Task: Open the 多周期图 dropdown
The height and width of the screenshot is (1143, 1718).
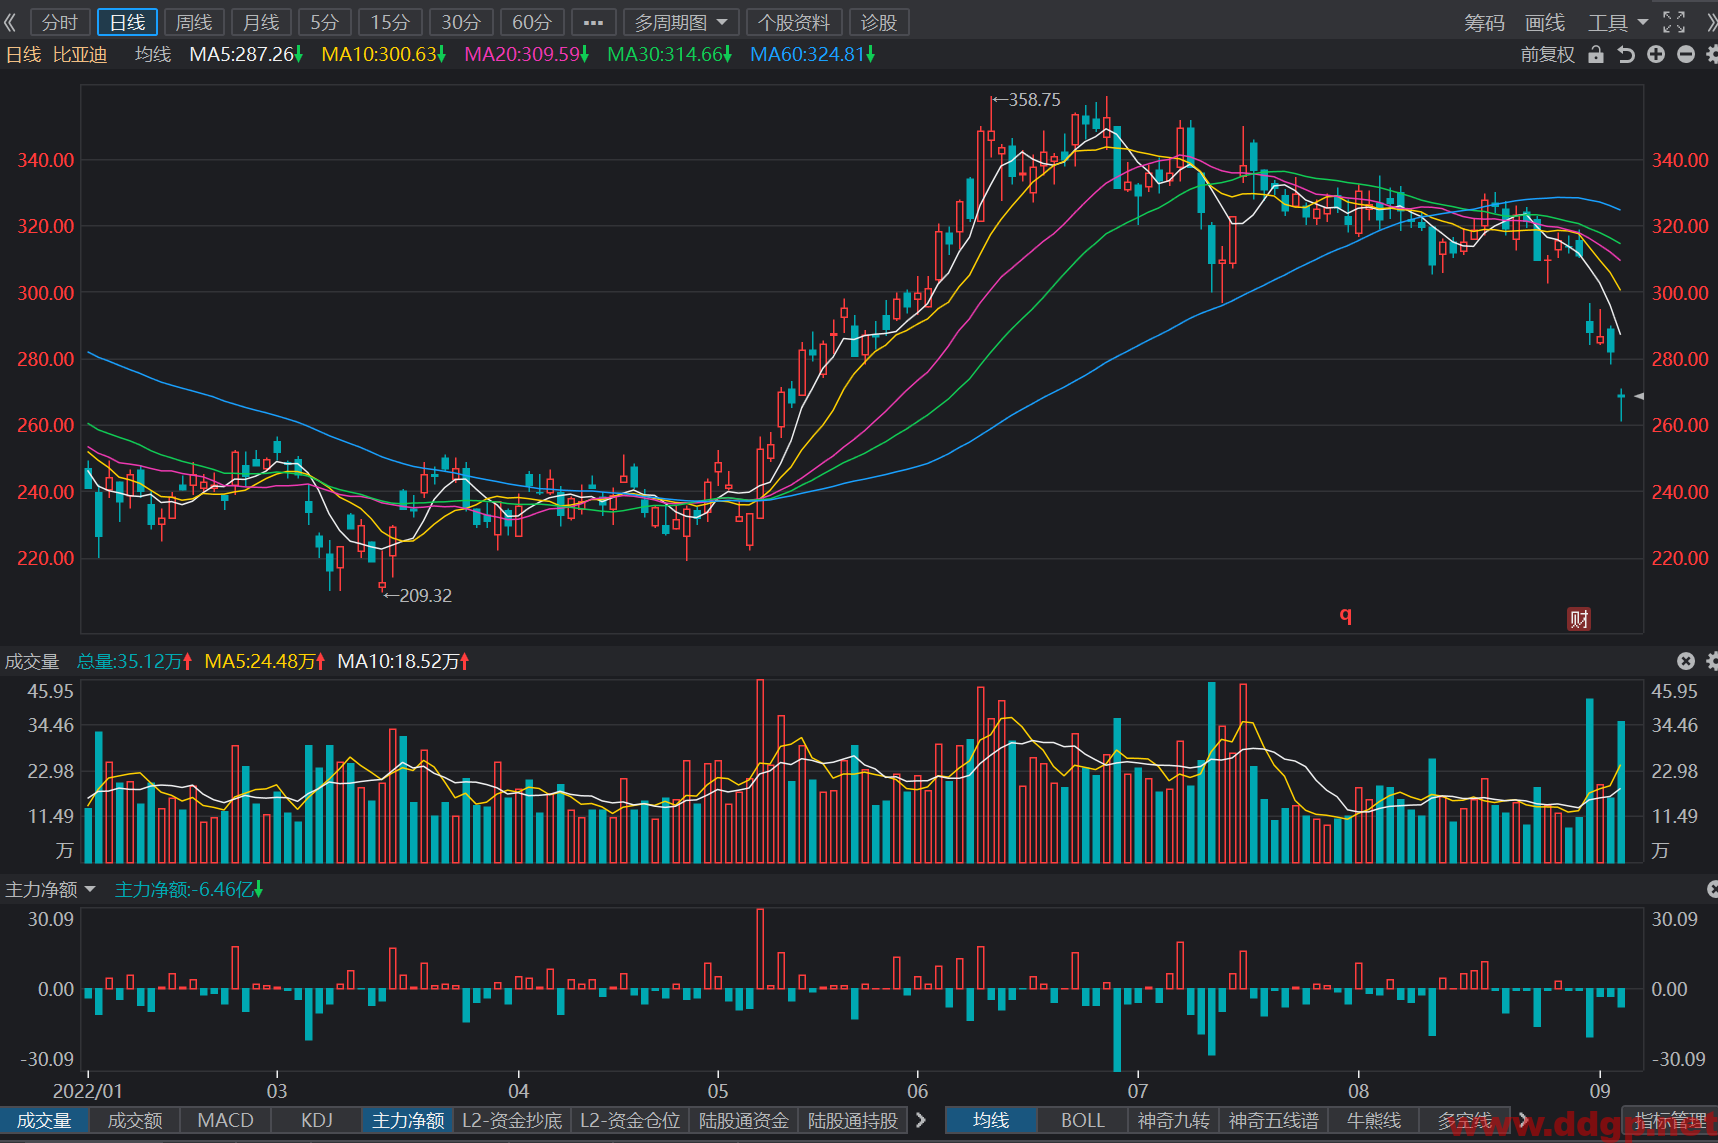Action: click(x=681, y=22)
